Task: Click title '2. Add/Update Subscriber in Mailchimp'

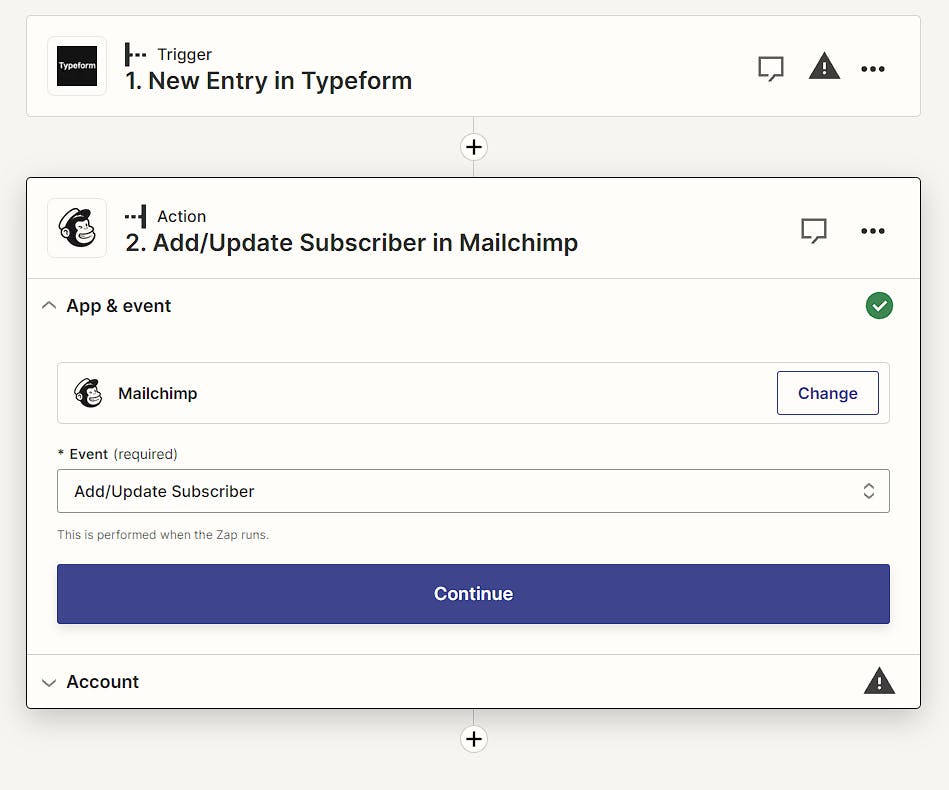Action: click(351, 243)
